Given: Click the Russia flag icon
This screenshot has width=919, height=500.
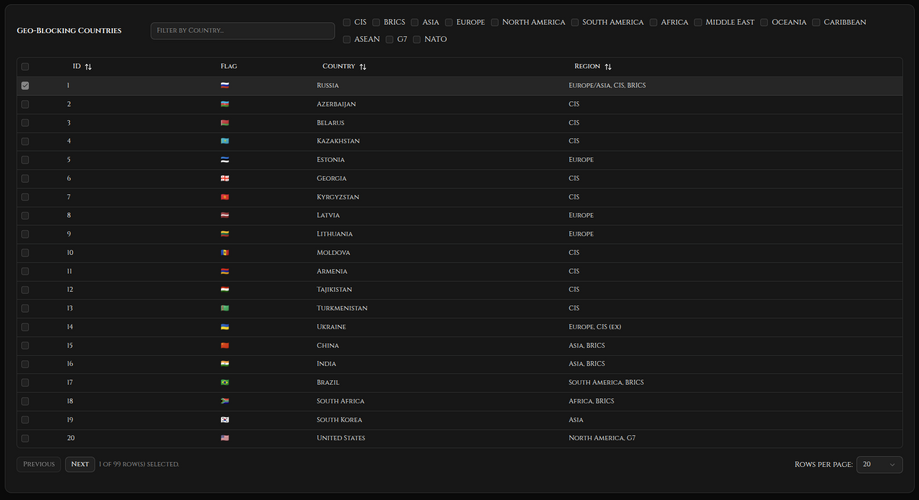Looking at the screenshot, I should [x=225, y=86].
